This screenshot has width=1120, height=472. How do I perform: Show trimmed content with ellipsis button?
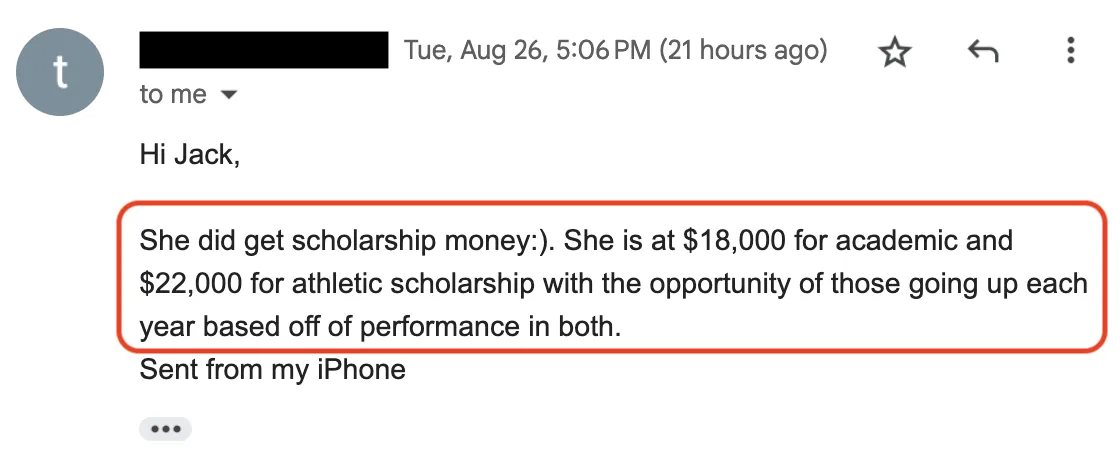[165, 429]
